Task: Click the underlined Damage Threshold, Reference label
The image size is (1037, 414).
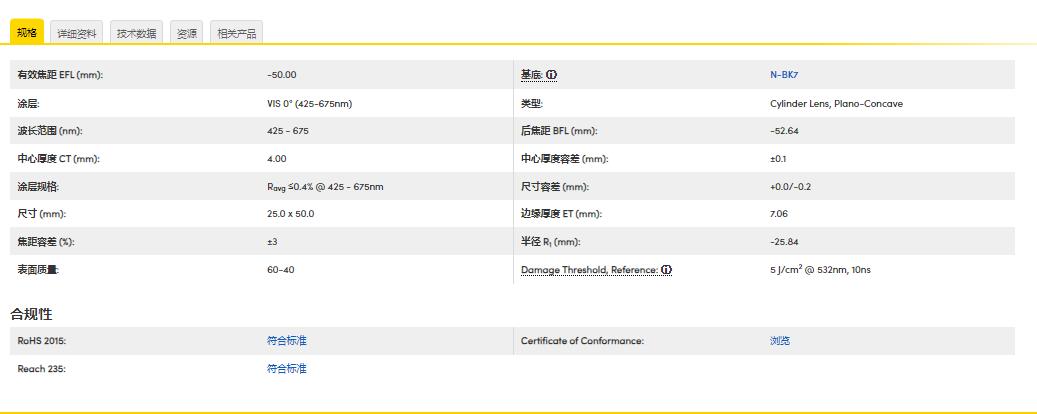Action: [589, 270]
